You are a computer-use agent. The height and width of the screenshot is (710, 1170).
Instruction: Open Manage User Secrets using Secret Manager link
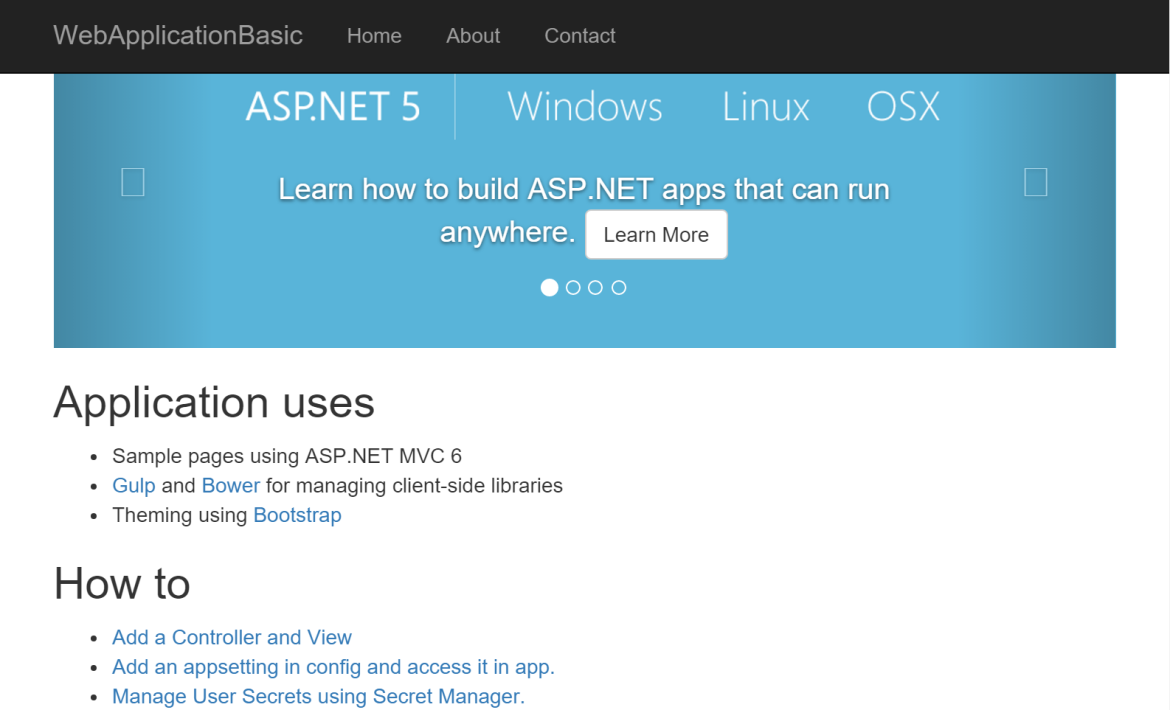[x=318, y=697]
